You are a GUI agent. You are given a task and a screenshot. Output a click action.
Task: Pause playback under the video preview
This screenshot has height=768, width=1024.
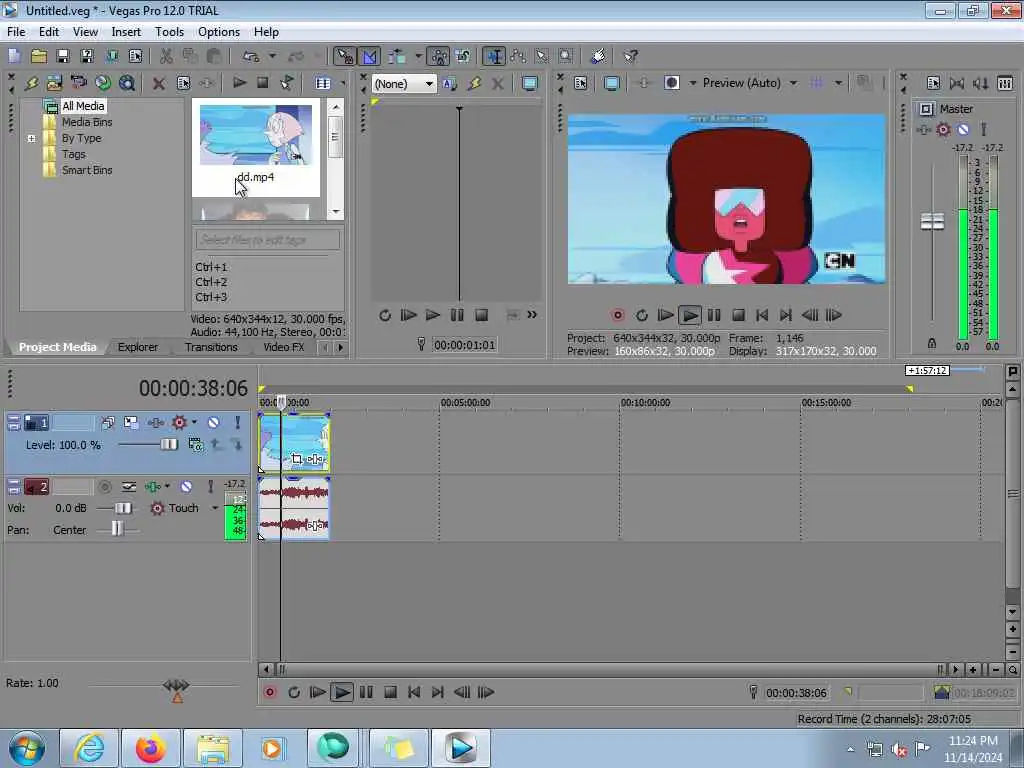tap(714, 315)
